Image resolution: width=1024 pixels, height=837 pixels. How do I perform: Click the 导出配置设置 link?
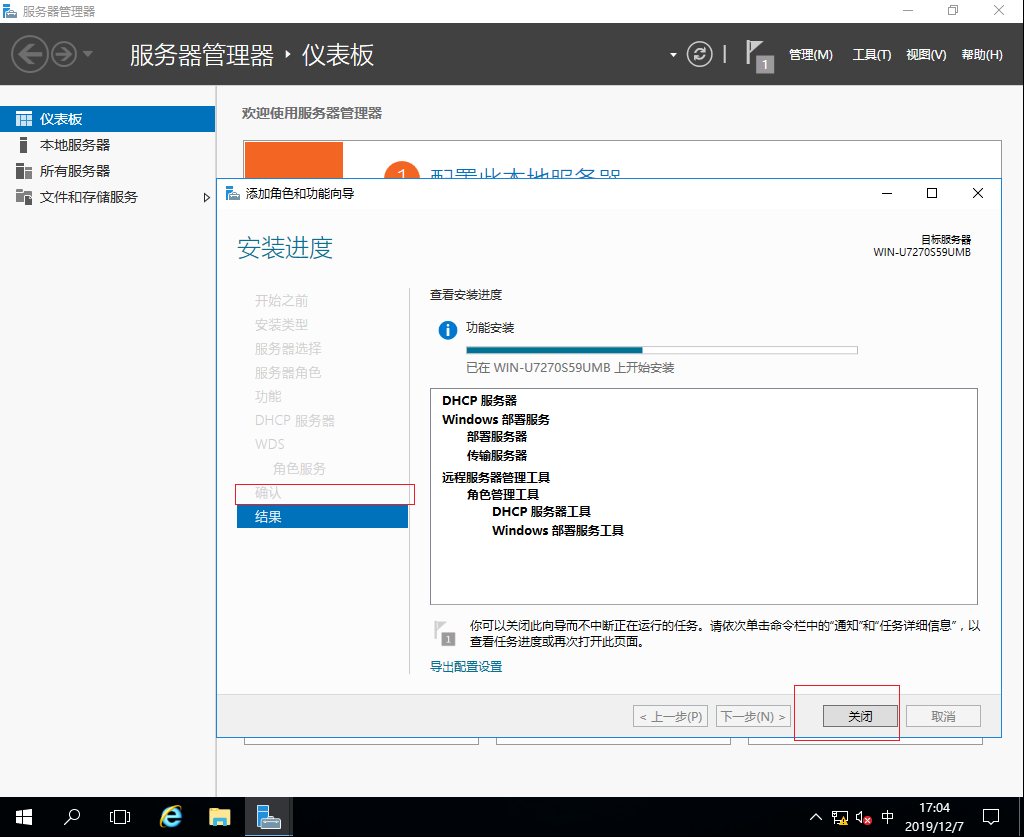(x=465, y=665)
